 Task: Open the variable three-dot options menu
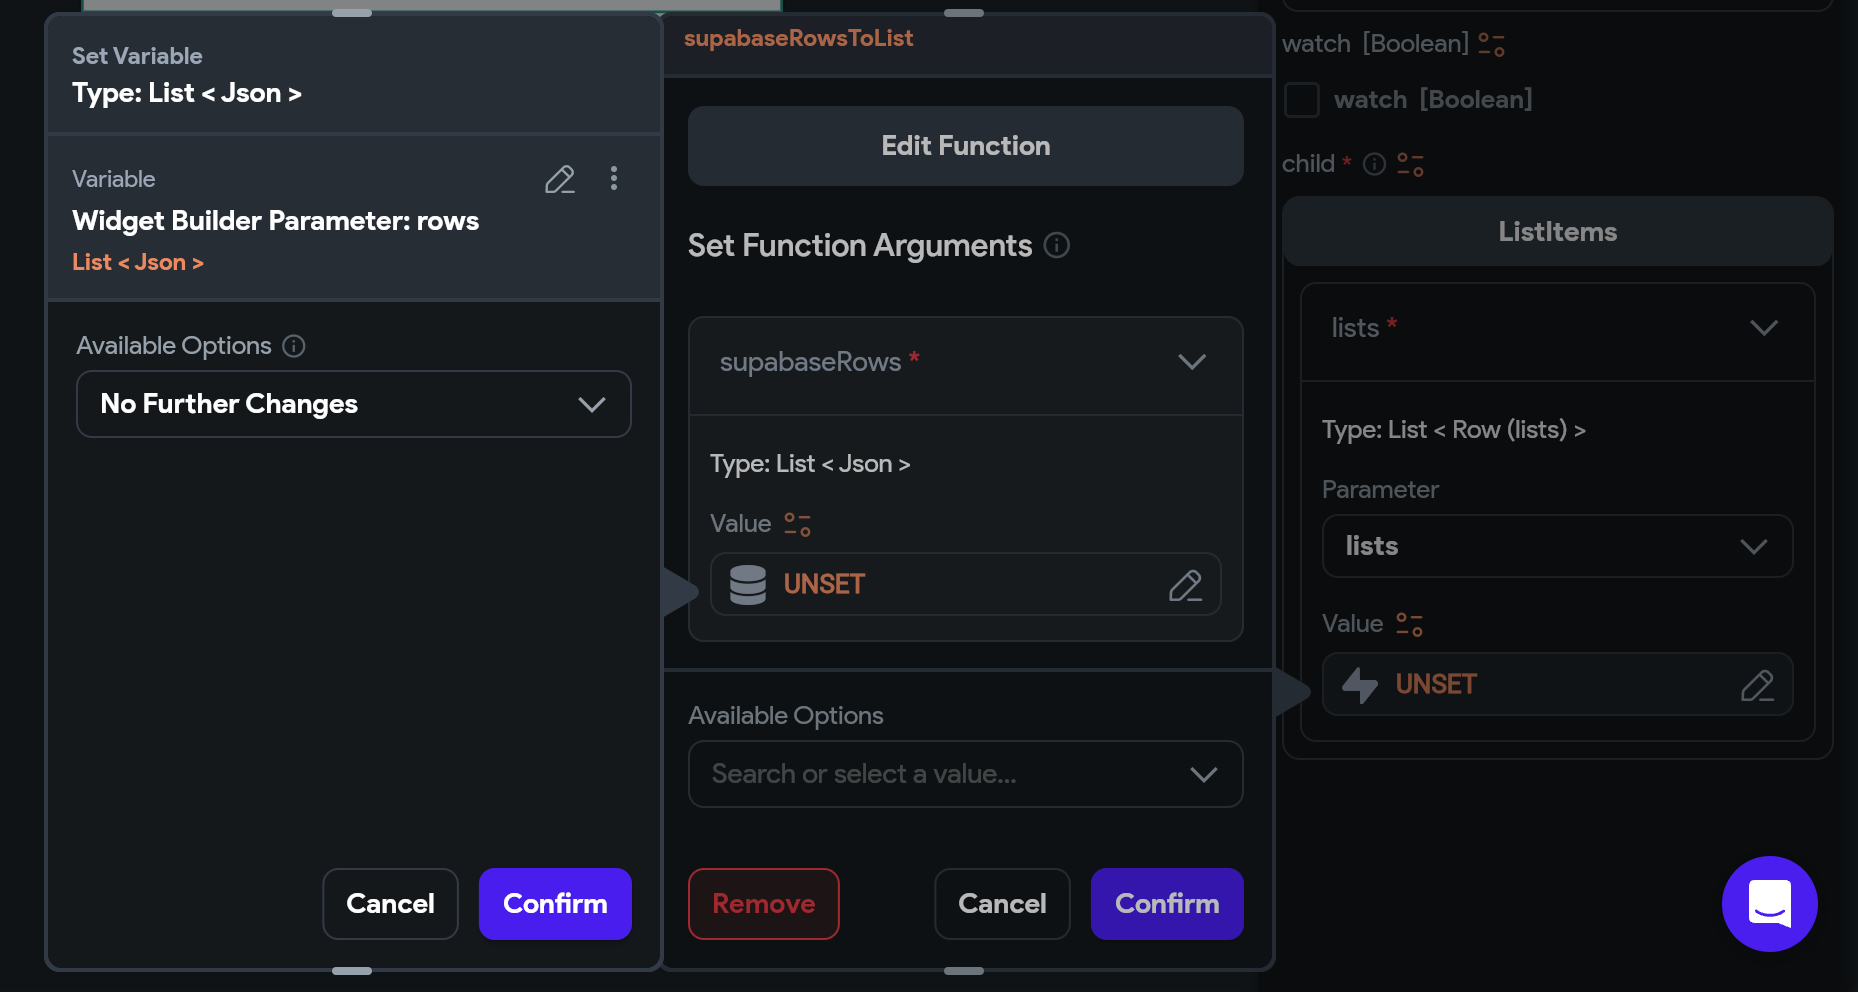614,179
